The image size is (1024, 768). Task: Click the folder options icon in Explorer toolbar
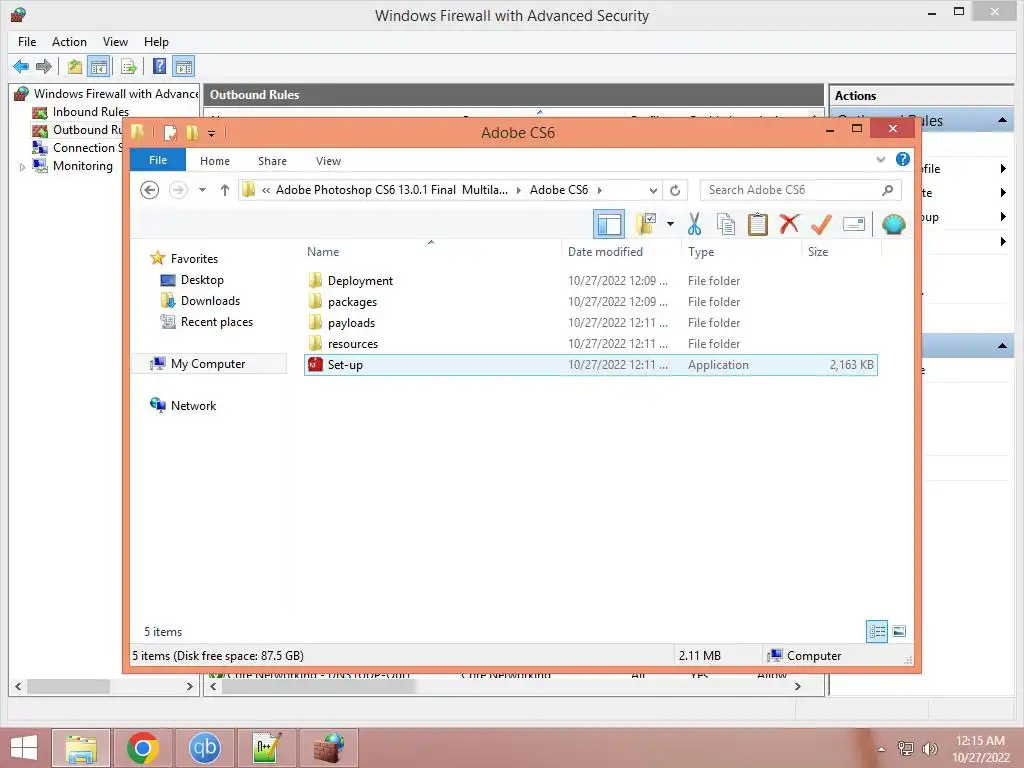point(647,224)
